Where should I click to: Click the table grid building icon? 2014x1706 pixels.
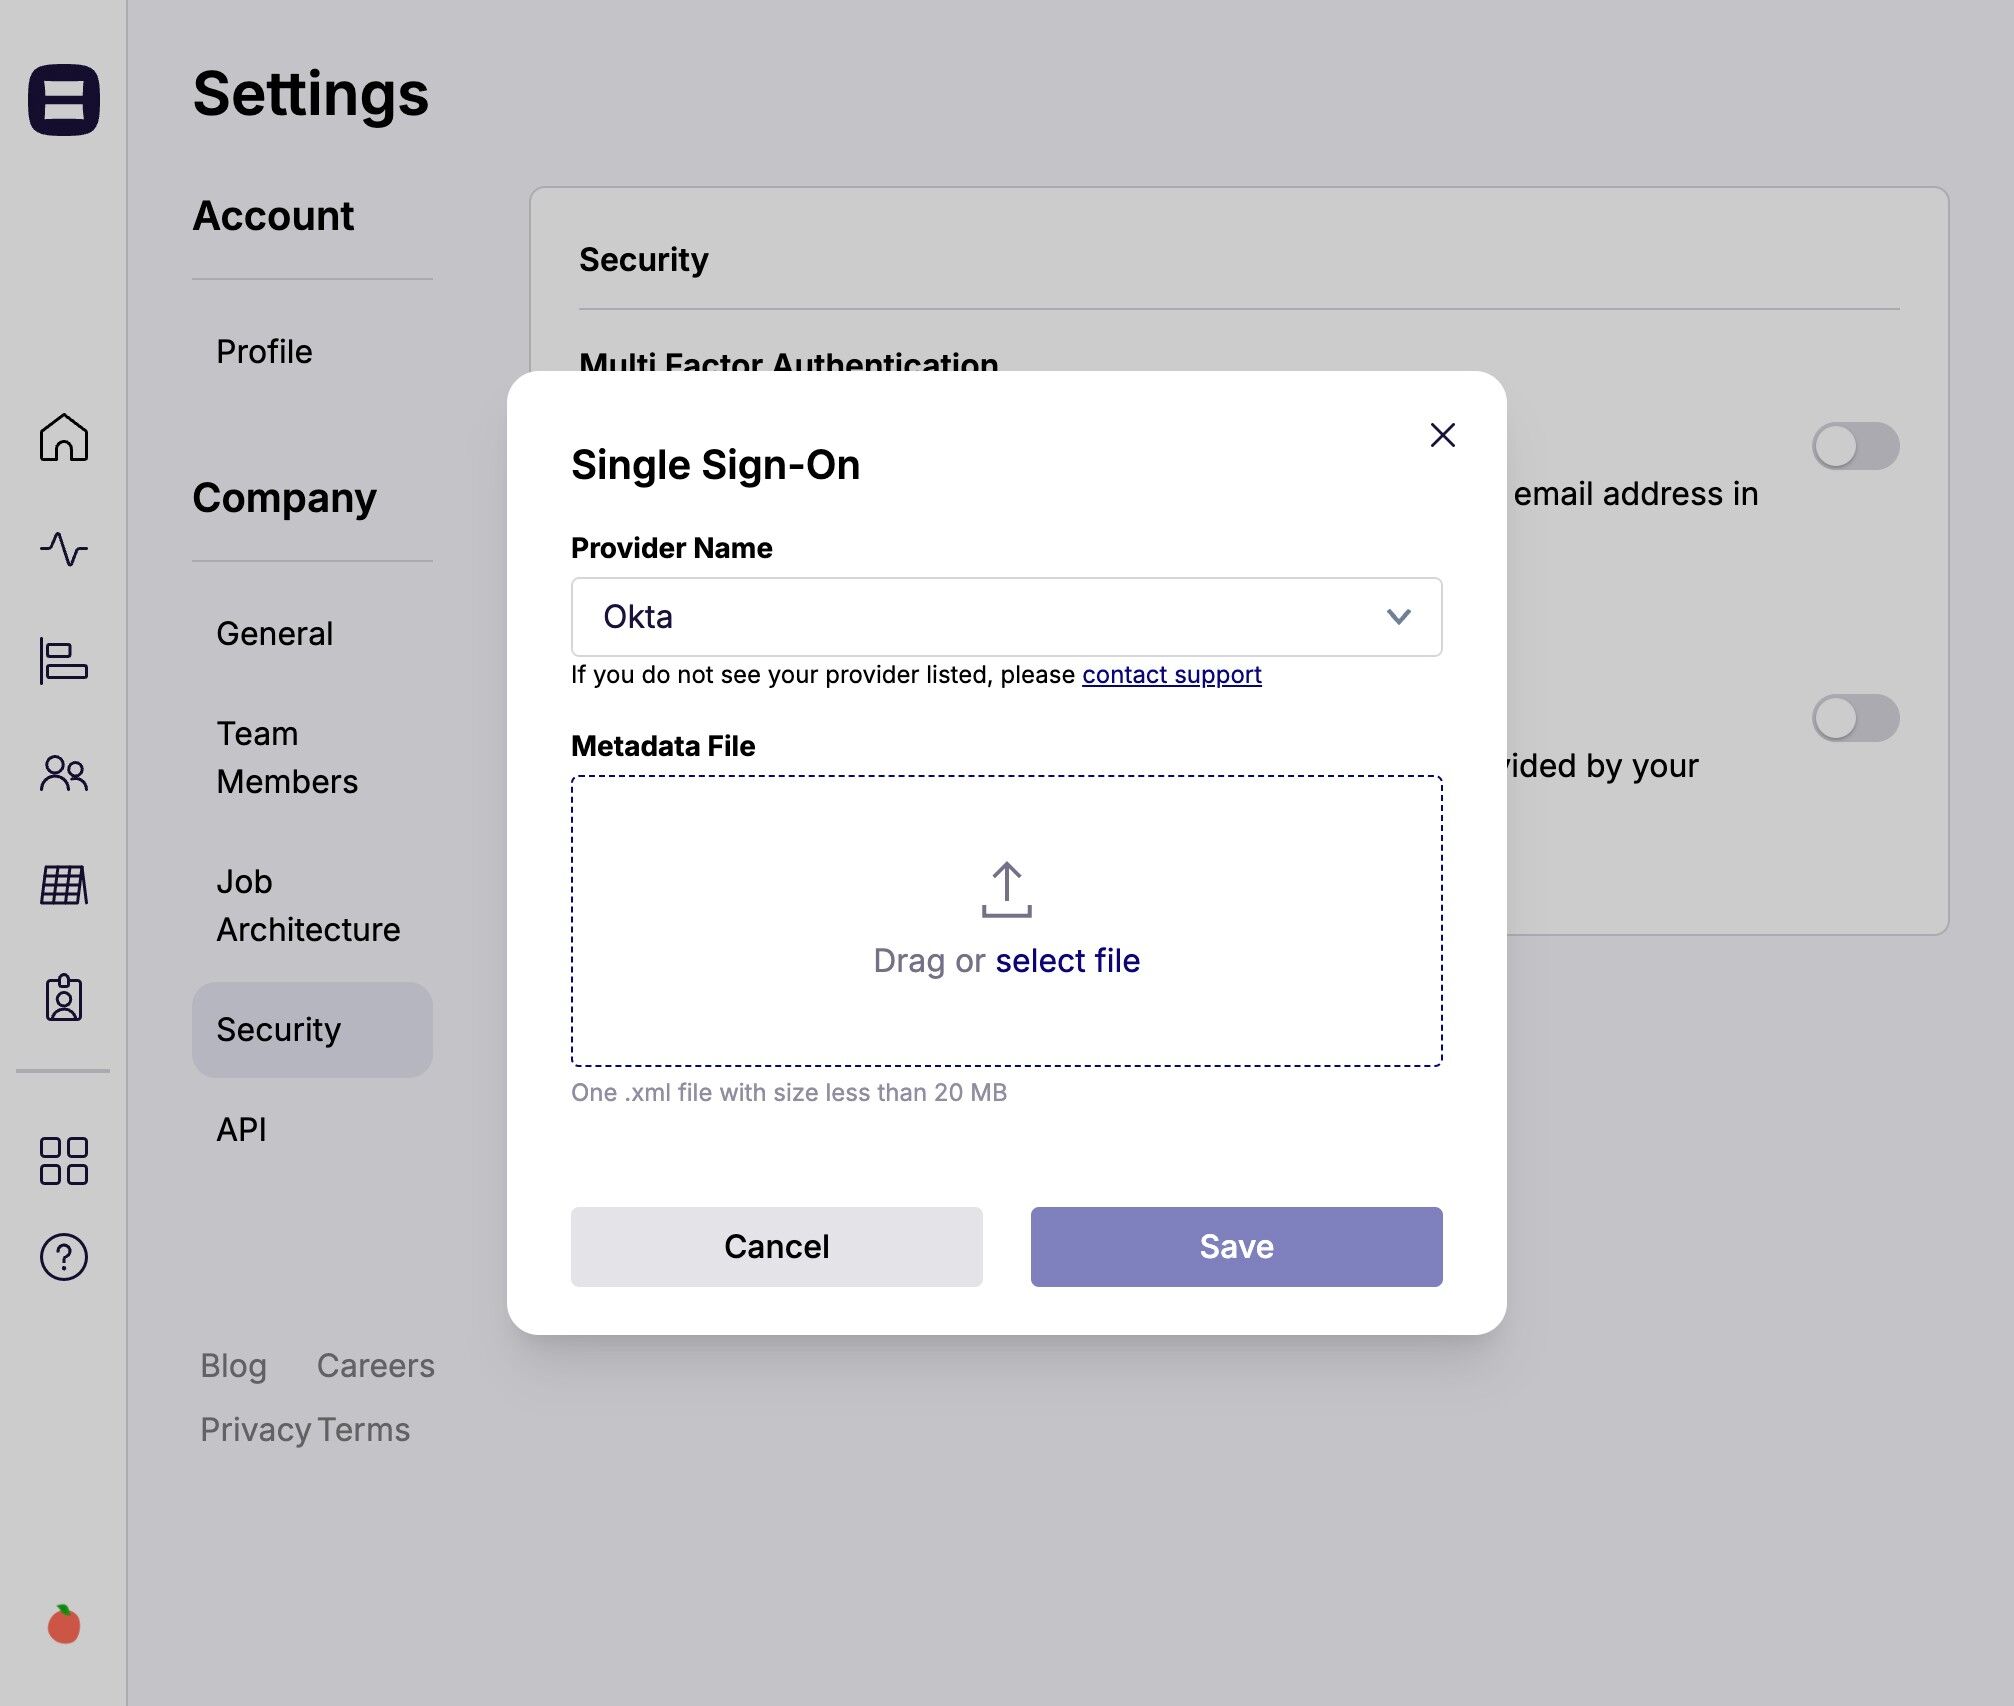pyautogui.click(x=64, y=885)
